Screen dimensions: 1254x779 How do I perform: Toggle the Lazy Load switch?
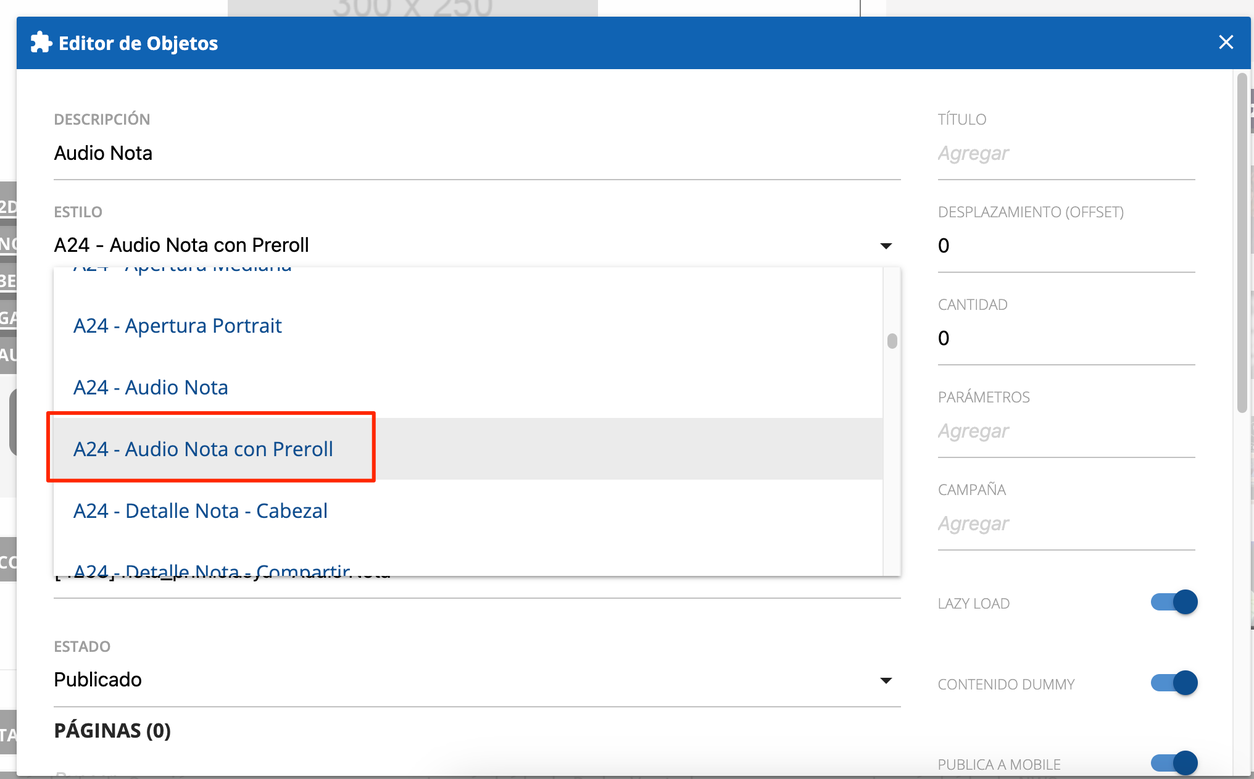pyautogui.click(x=1173, y=602)
